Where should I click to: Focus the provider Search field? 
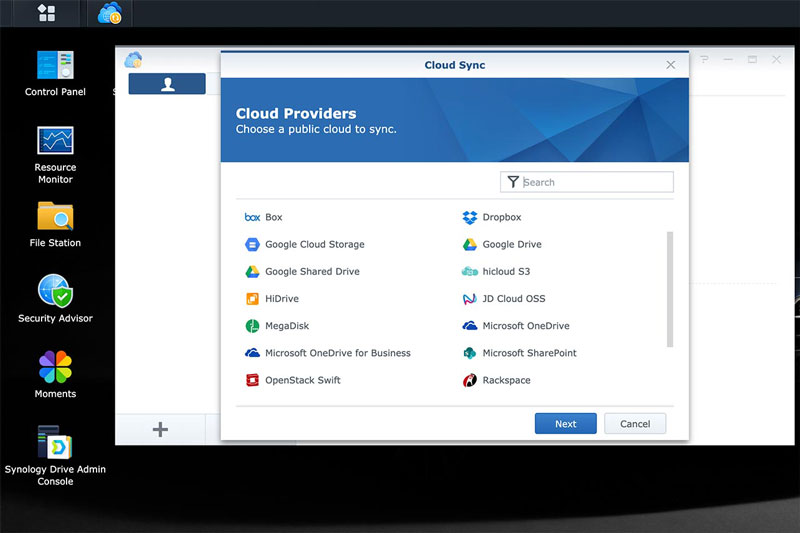(x=586, y=182)
